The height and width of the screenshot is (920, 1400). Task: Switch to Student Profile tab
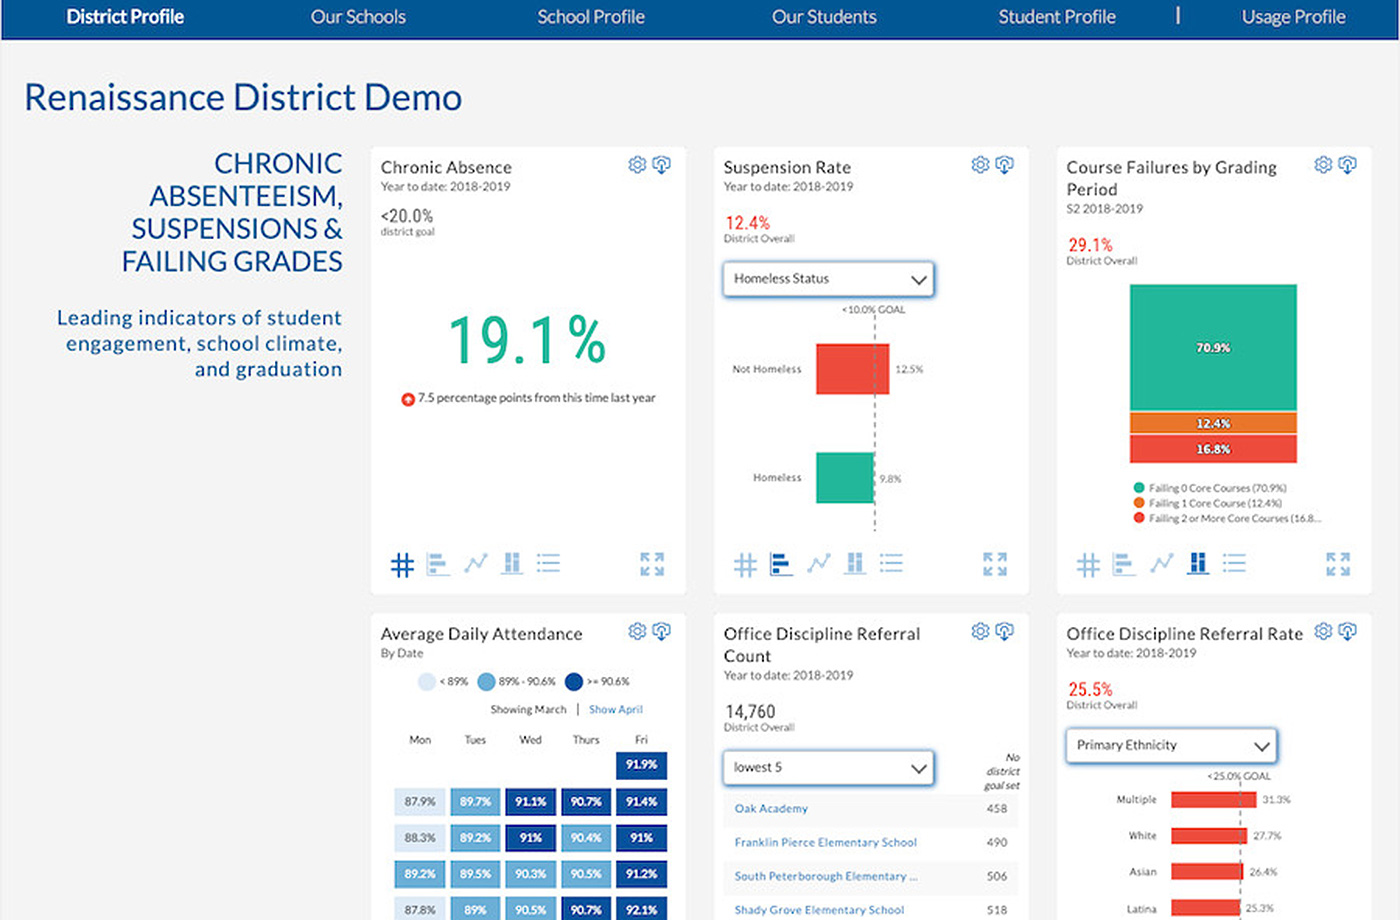click(x=1057, y=17)
